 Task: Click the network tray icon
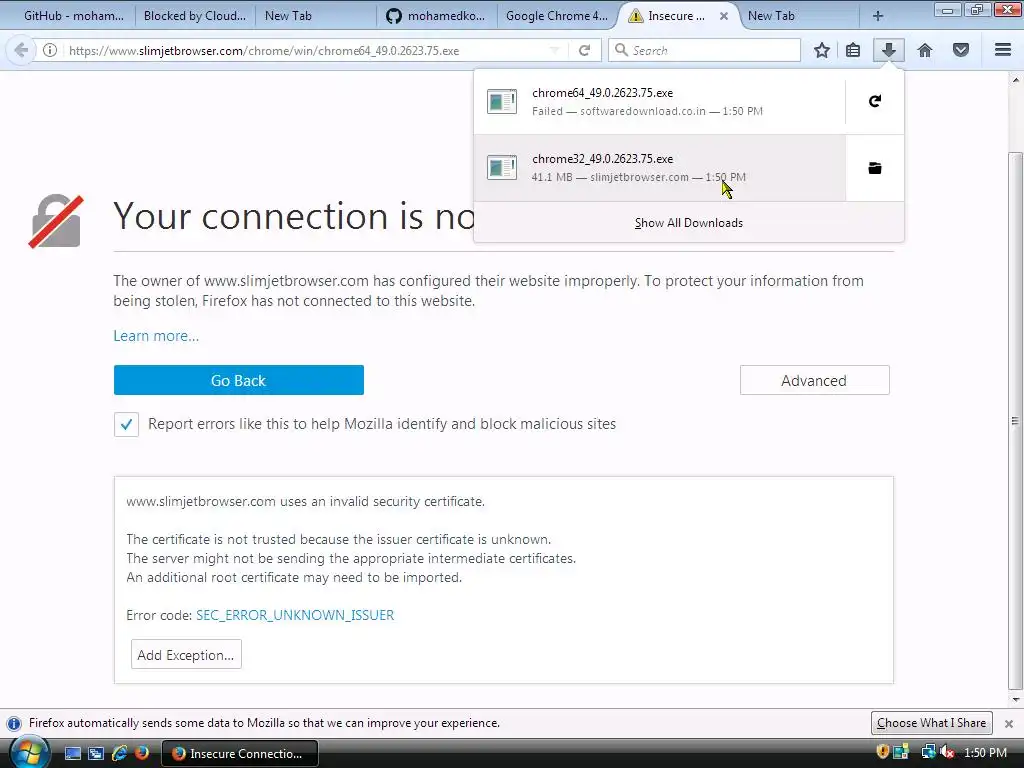(x=928, y=753)
